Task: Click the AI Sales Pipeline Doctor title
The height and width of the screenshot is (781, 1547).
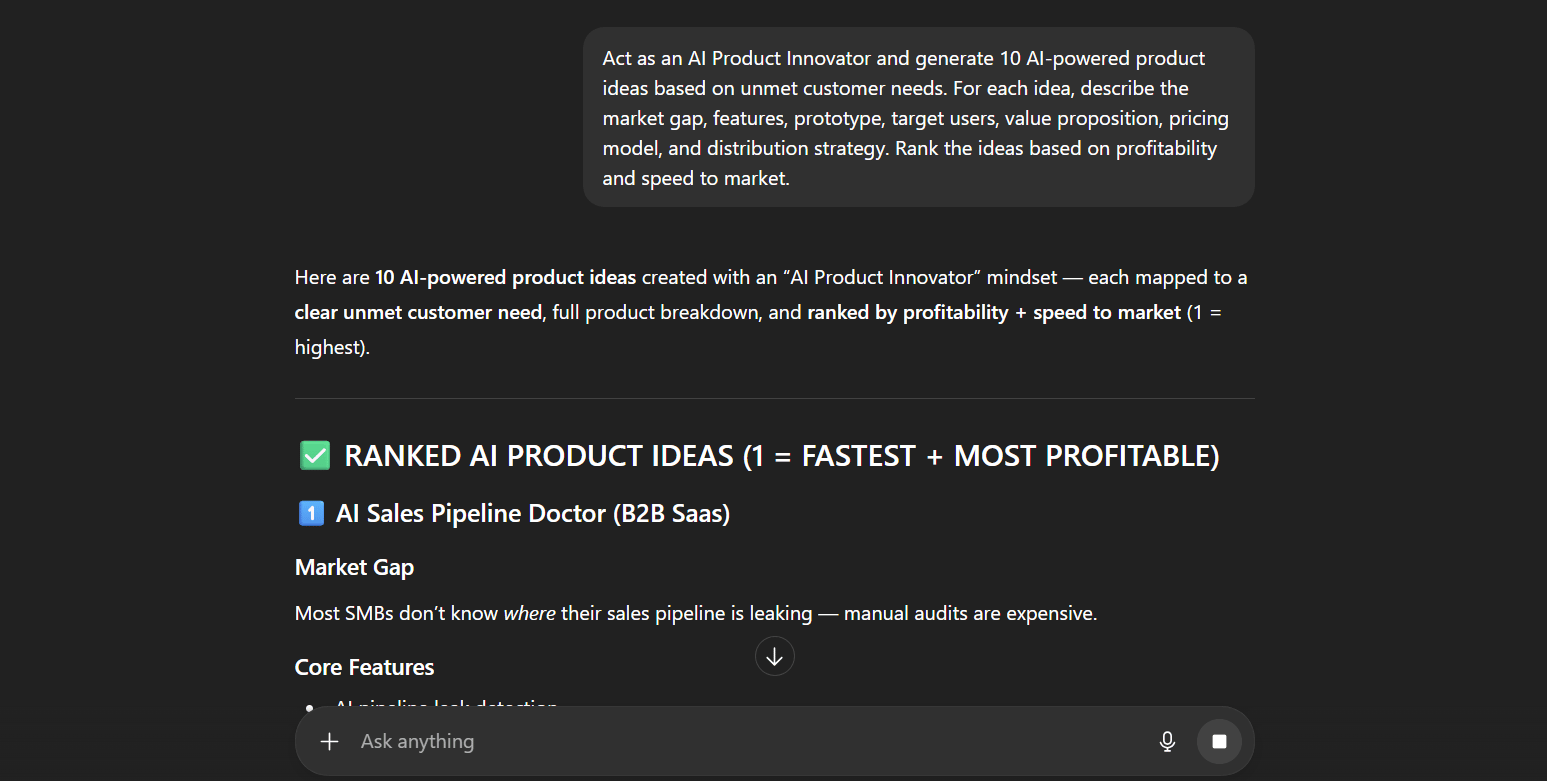Action: [532, 514]
